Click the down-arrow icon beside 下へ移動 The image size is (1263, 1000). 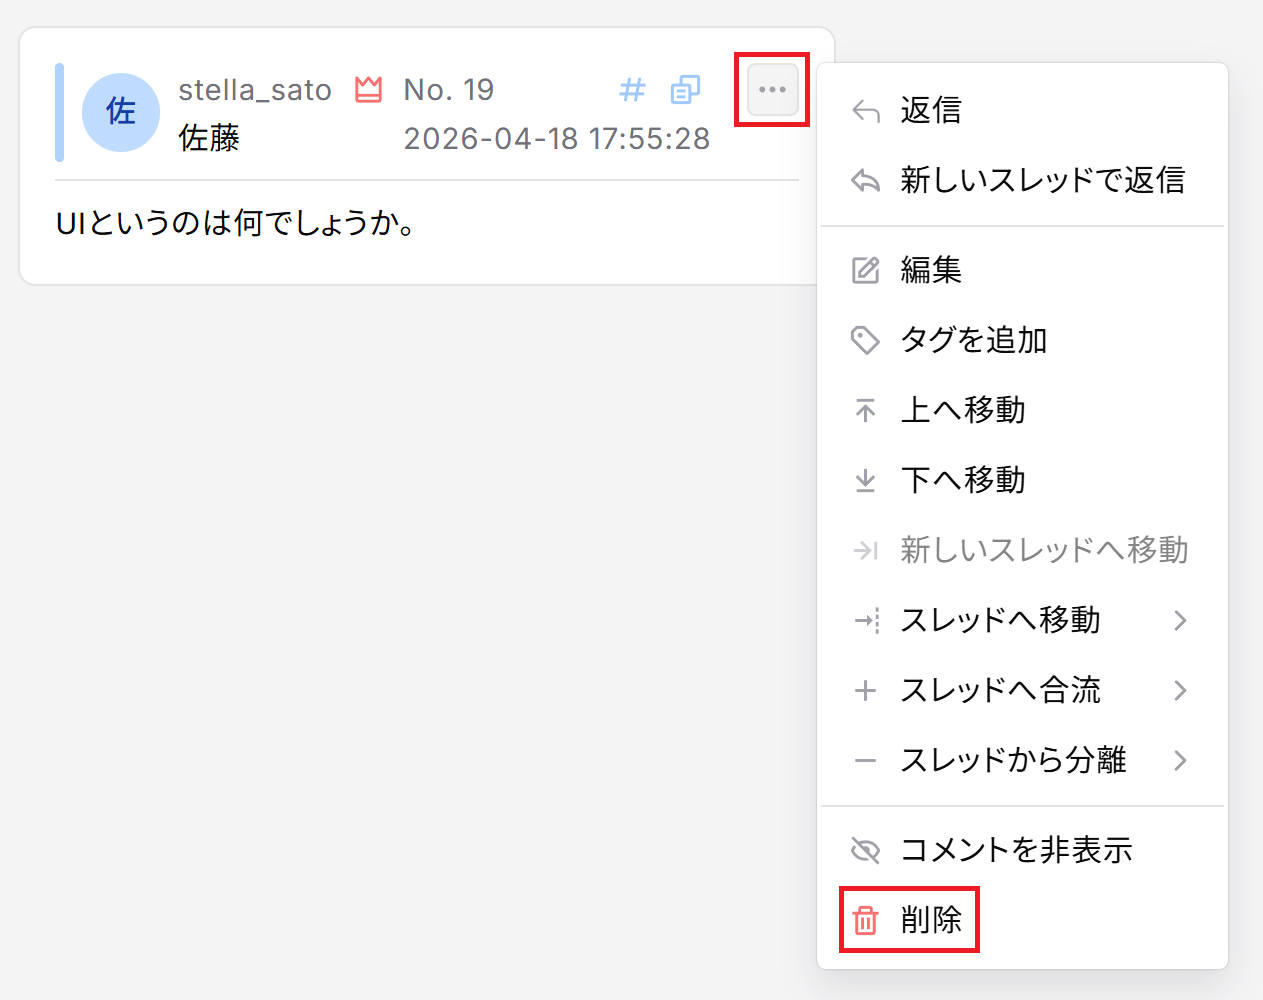(865, 480)
